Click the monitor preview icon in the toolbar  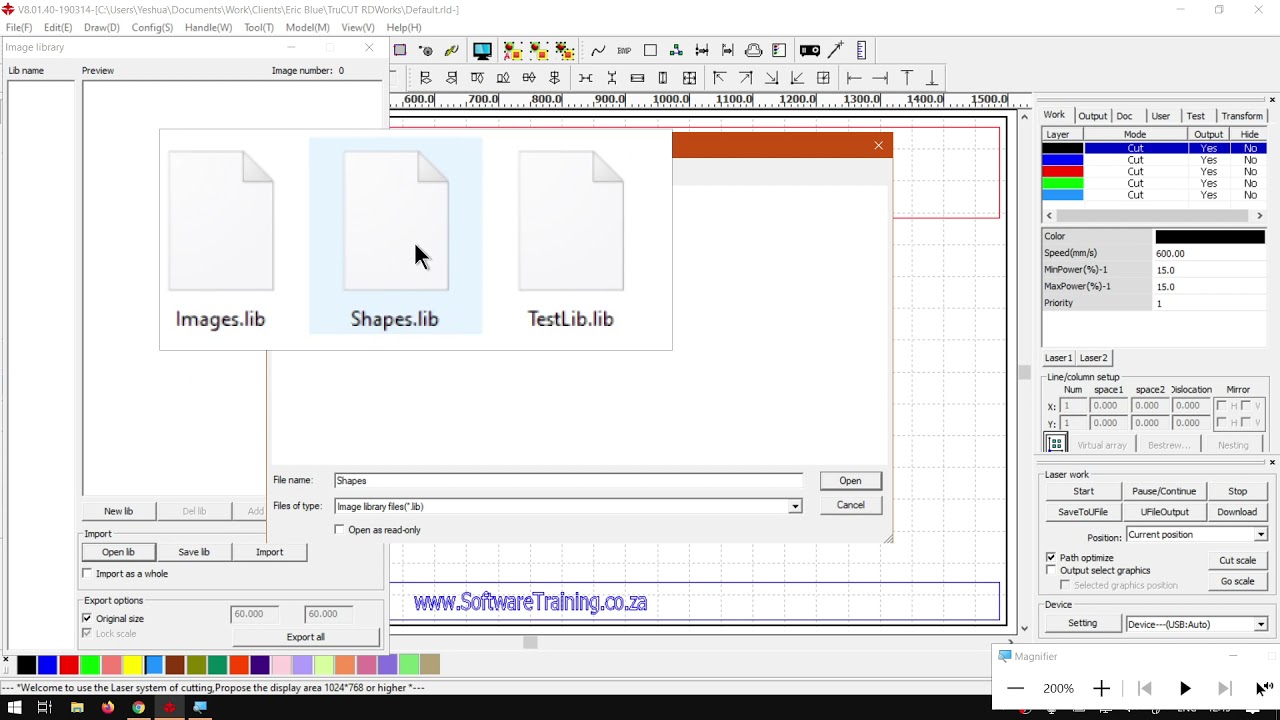[x=482, y=50]
